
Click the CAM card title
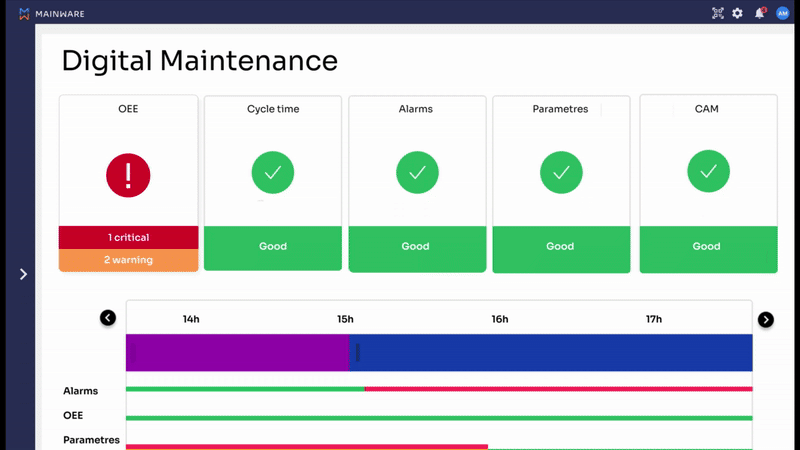pyautogui.click(x=707, y=109)
